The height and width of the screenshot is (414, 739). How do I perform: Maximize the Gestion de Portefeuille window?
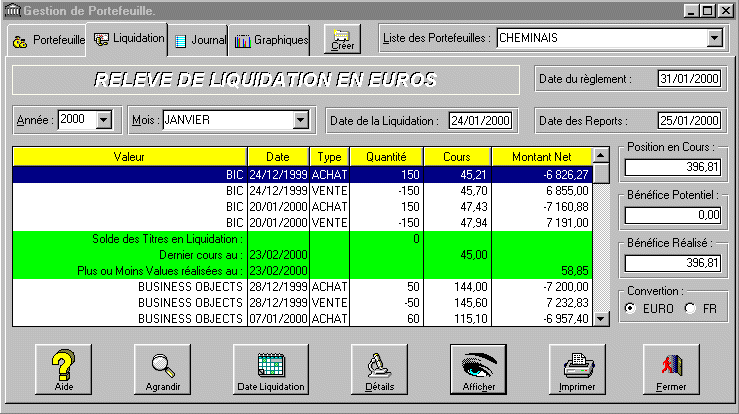pyautogui.click(x=707, y=10)
